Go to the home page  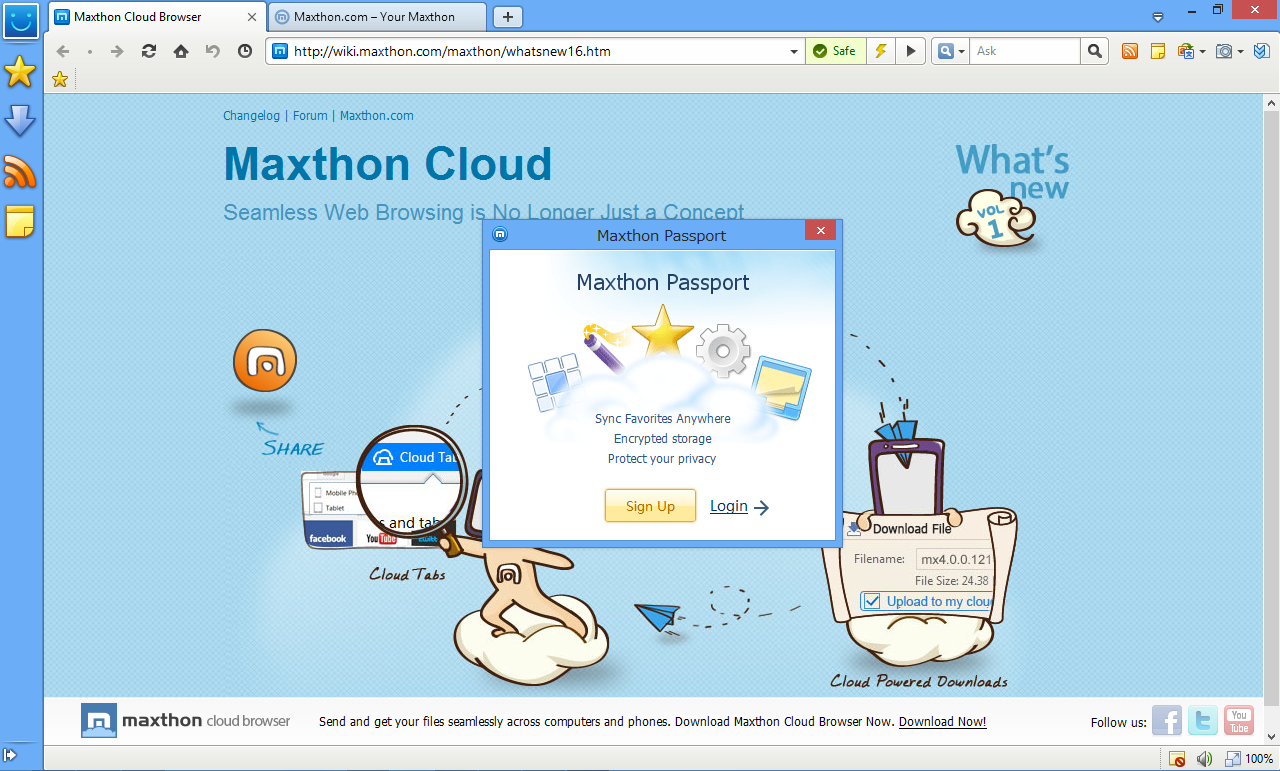pos(181,51)
